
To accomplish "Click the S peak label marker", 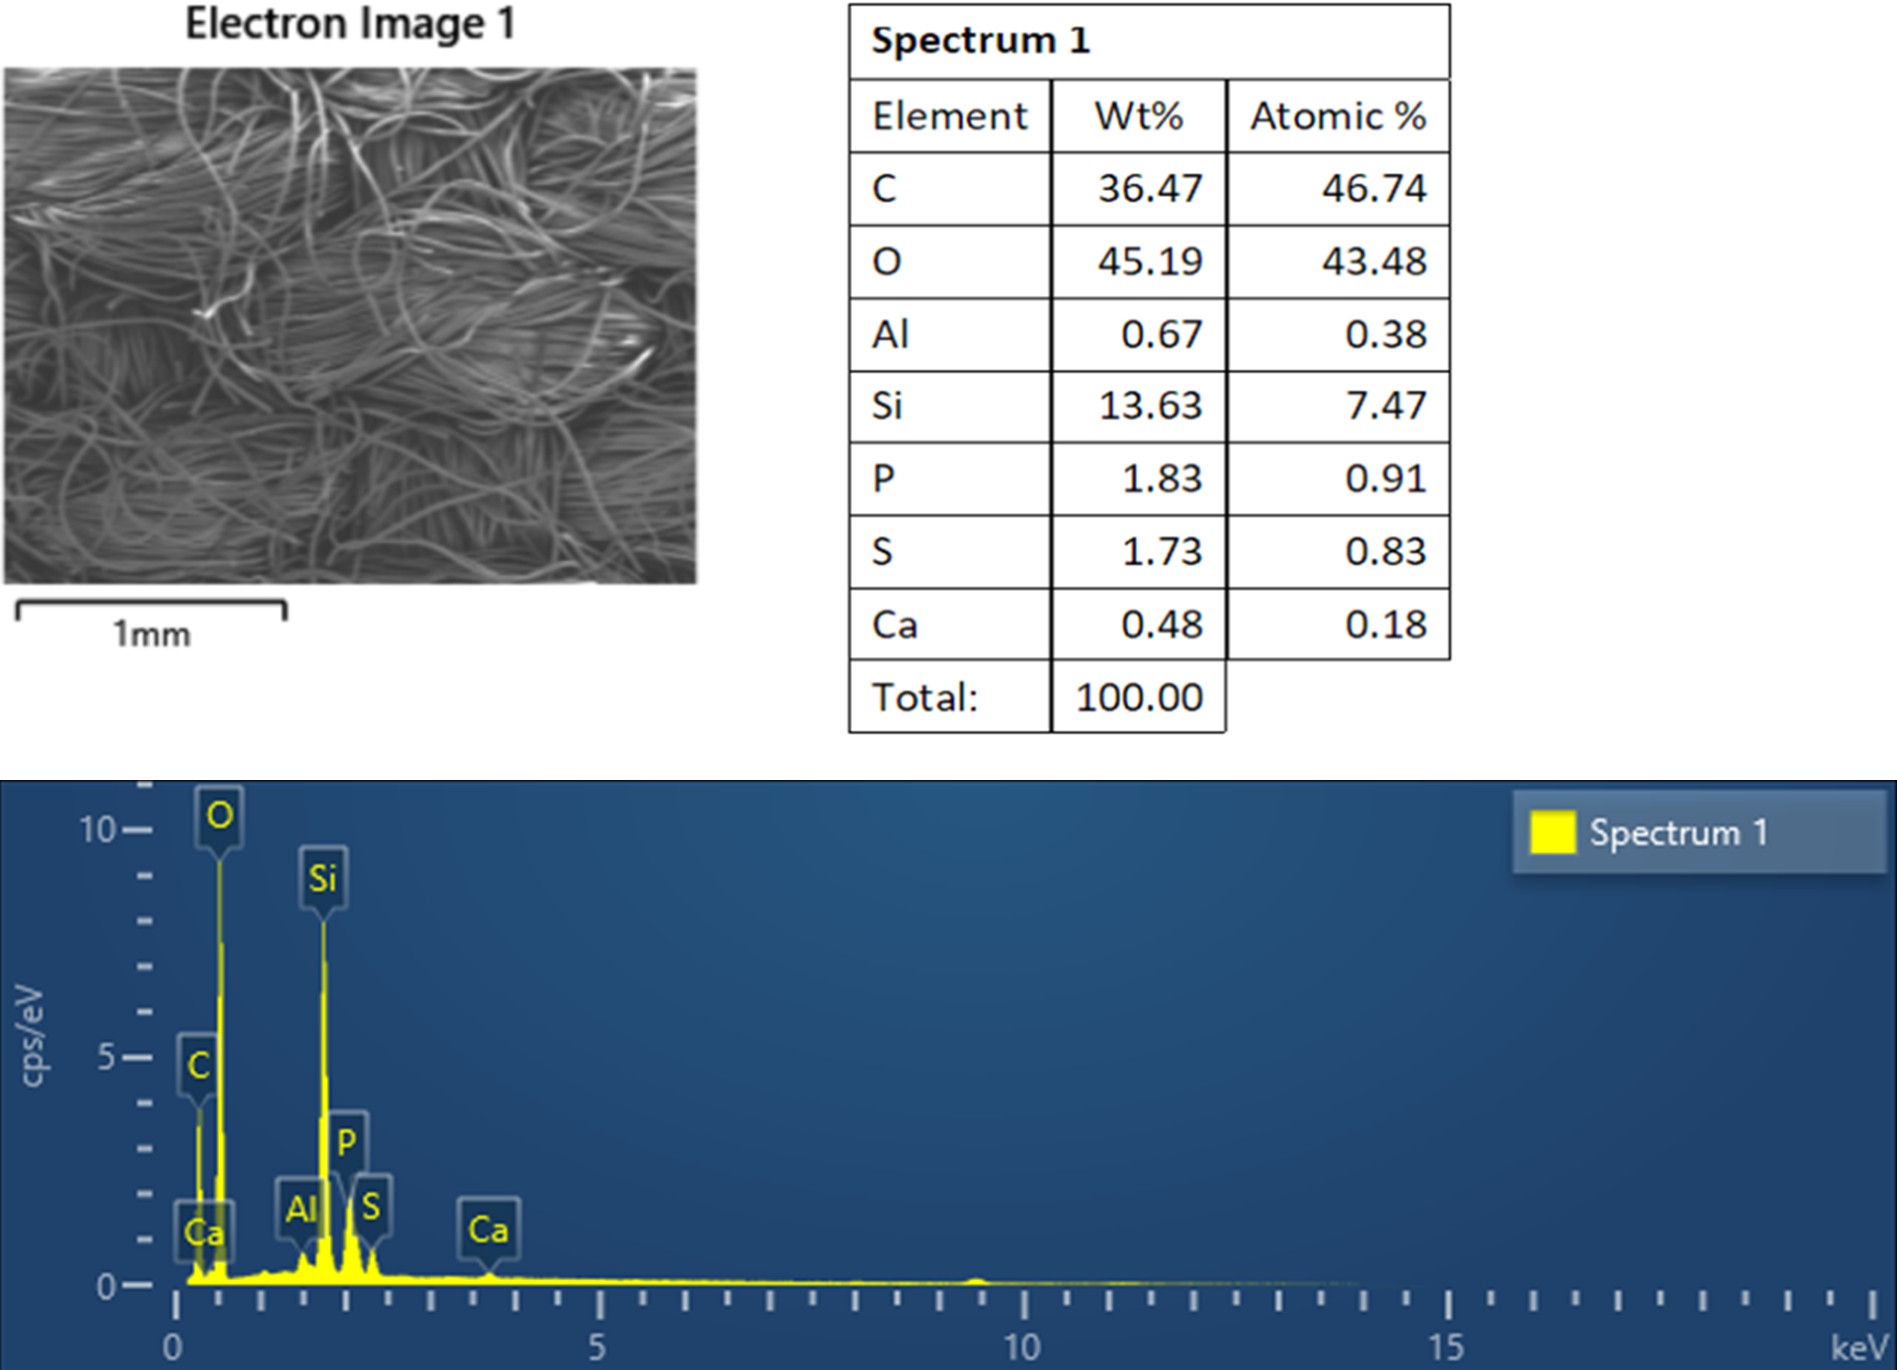I will pyautogui.click(x=371, y=1207).
